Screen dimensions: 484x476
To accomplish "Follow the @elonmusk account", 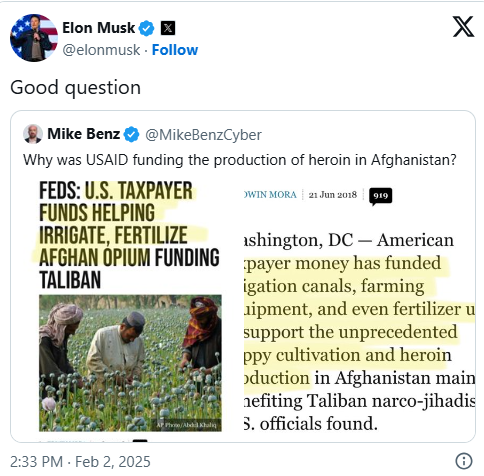I will point(175,50).
